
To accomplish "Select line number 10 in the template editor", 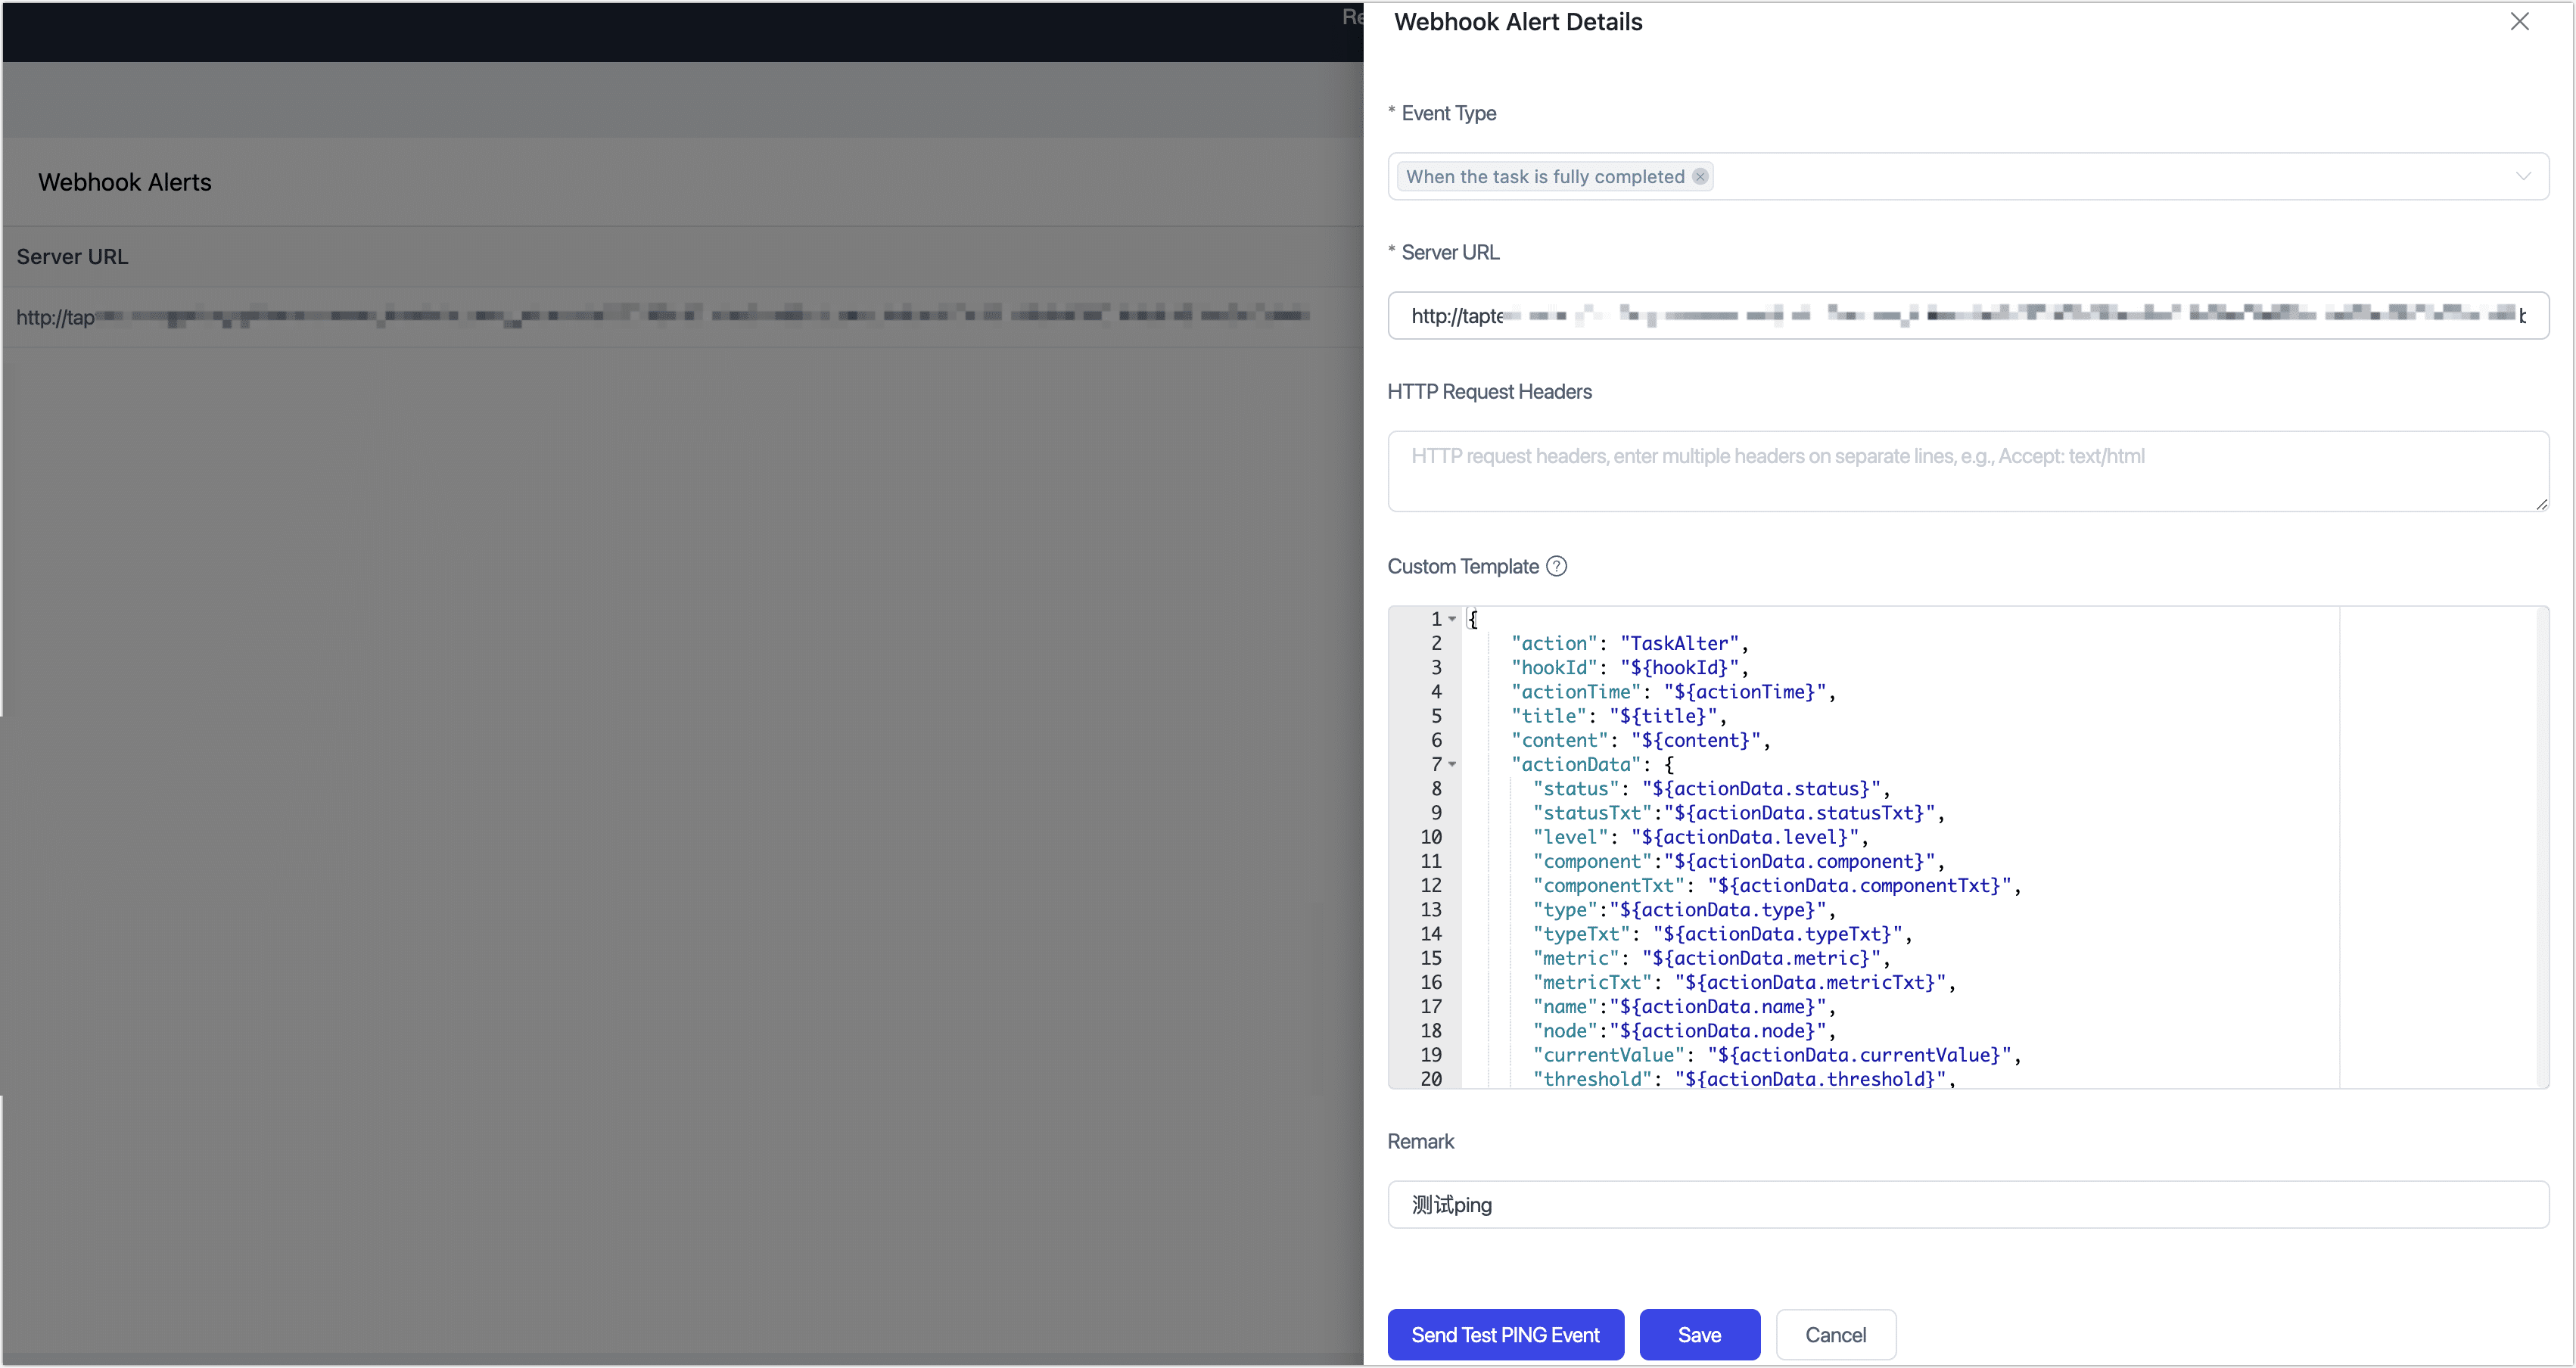I will pyautogui.click(x=1430, y=837).
